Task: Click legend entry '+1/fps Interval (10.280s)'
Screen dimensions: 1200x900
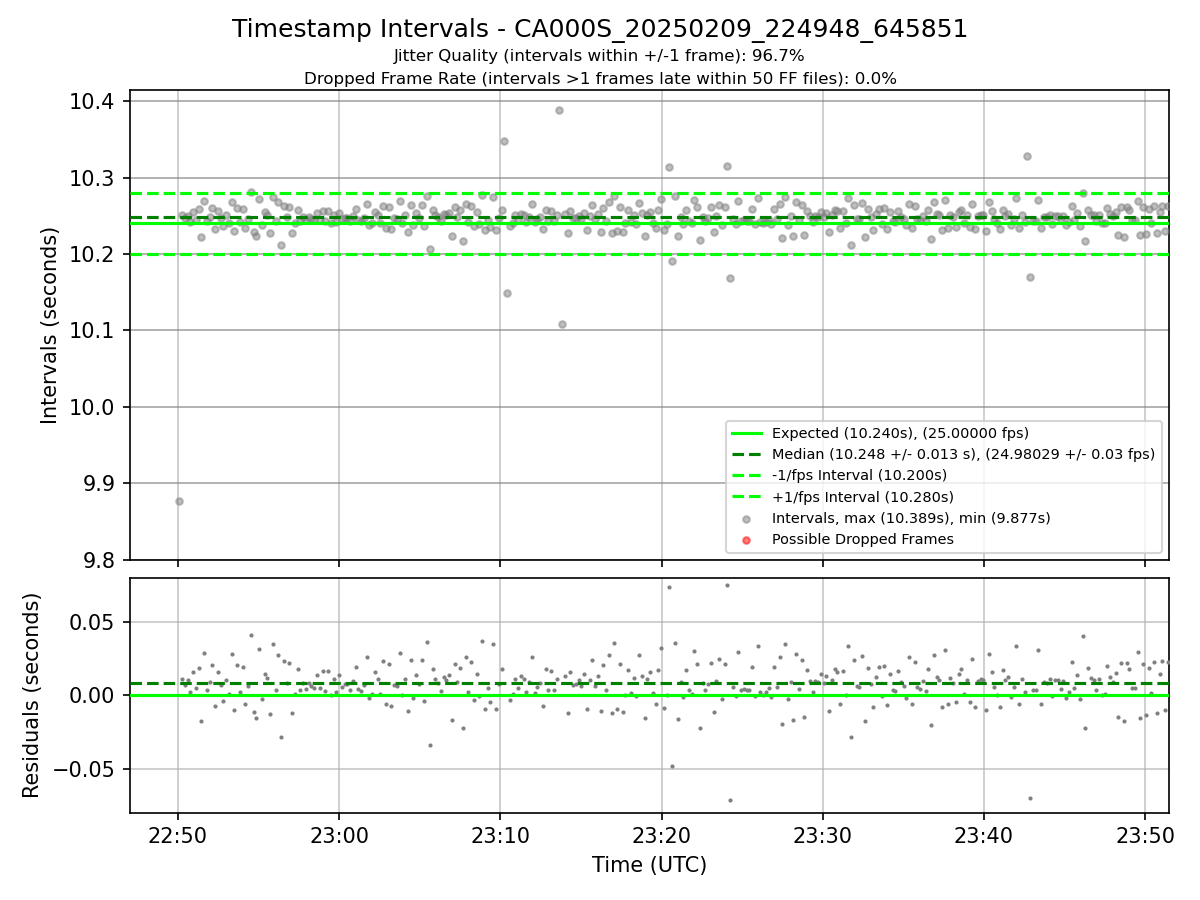Action: (x=862, y=497)
